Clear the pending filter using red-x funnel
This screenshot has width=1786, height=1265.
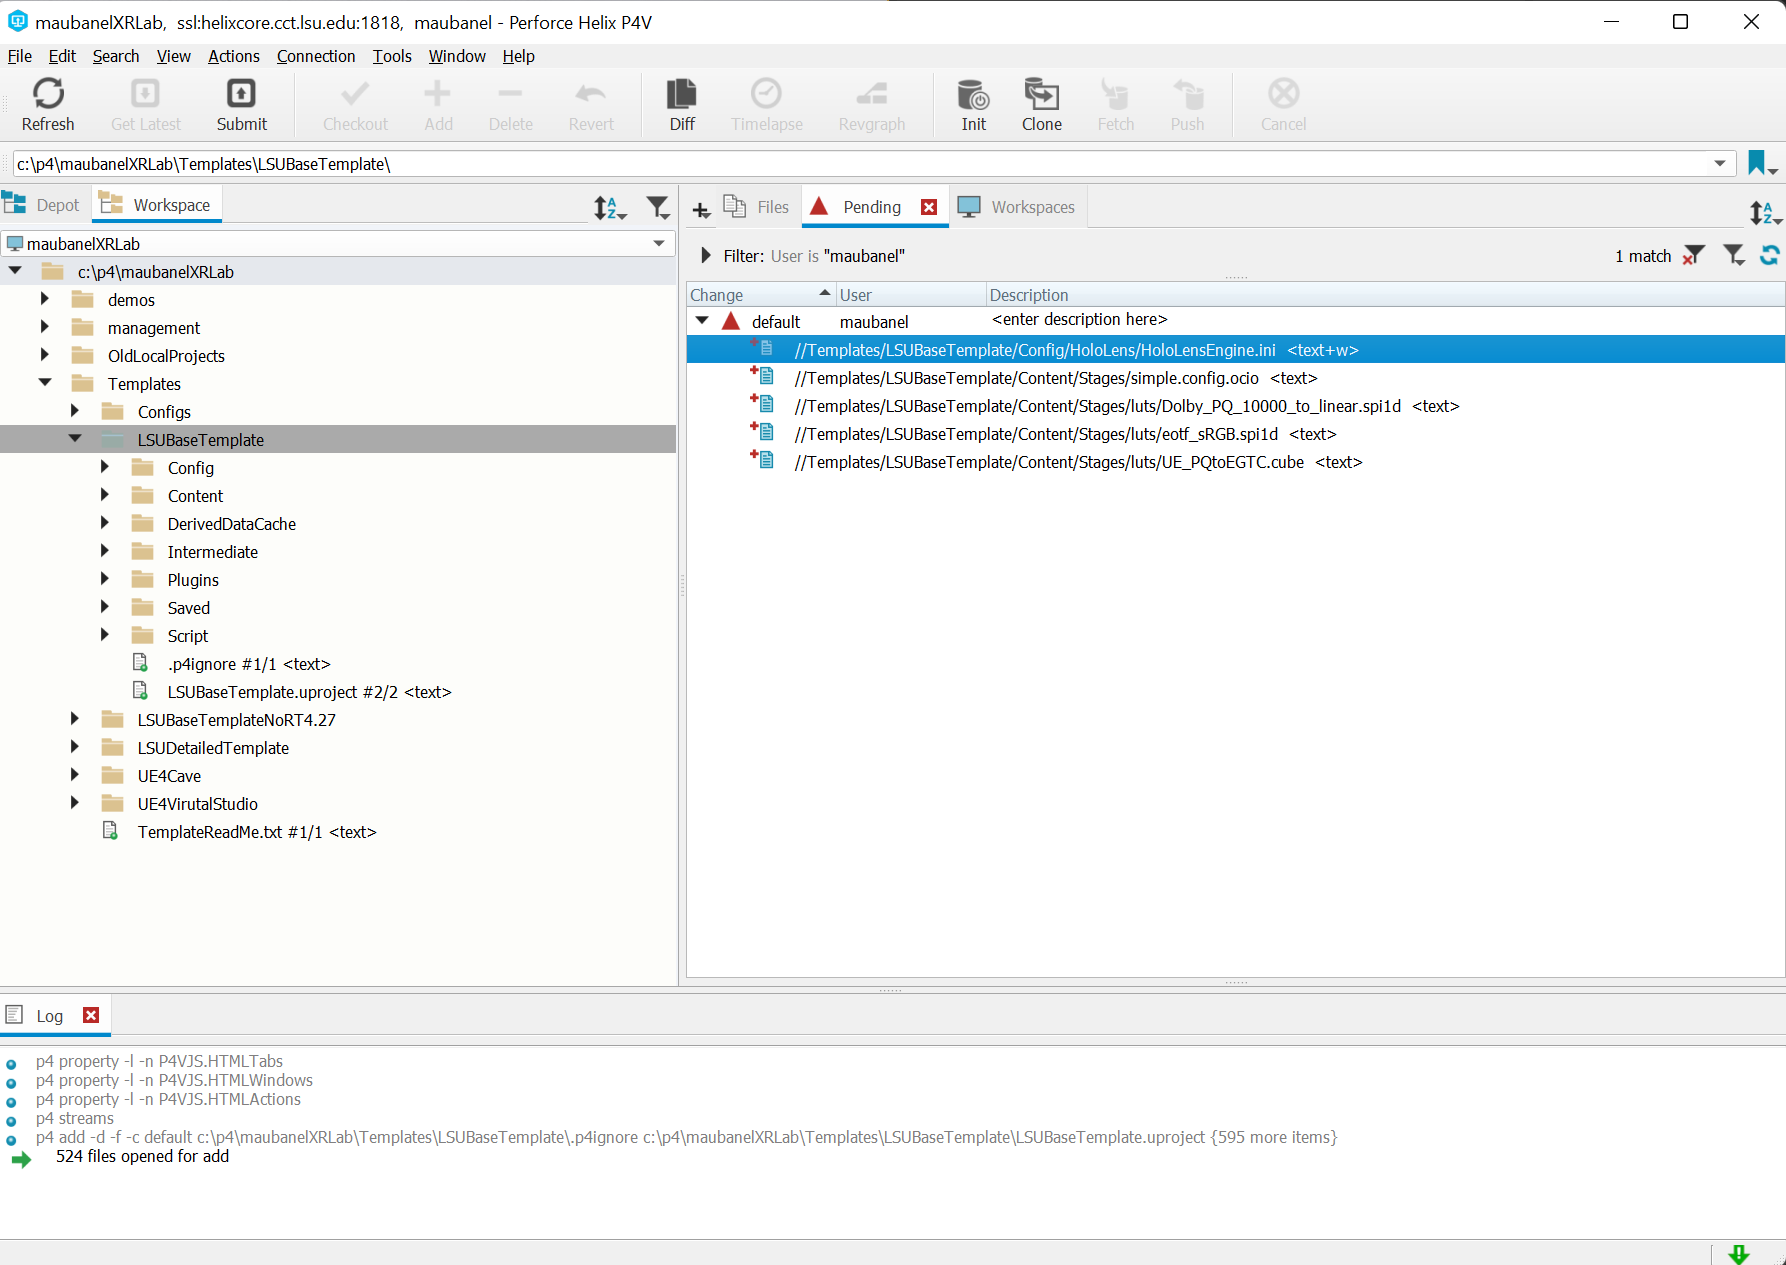(x=1693, y=256)
